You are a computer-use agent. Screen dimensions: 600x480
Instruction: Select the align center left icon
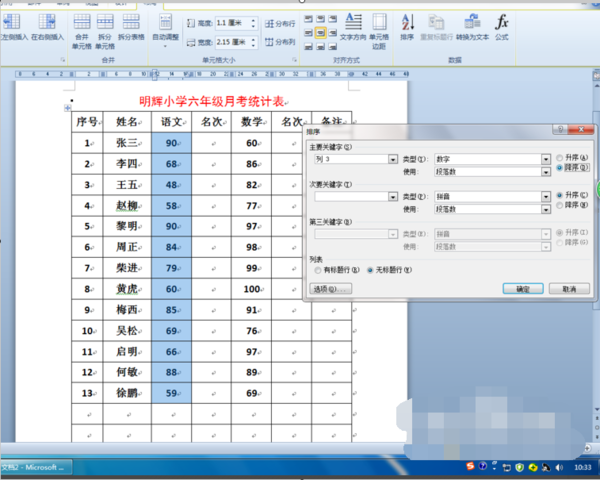click(x=308, y=33)
